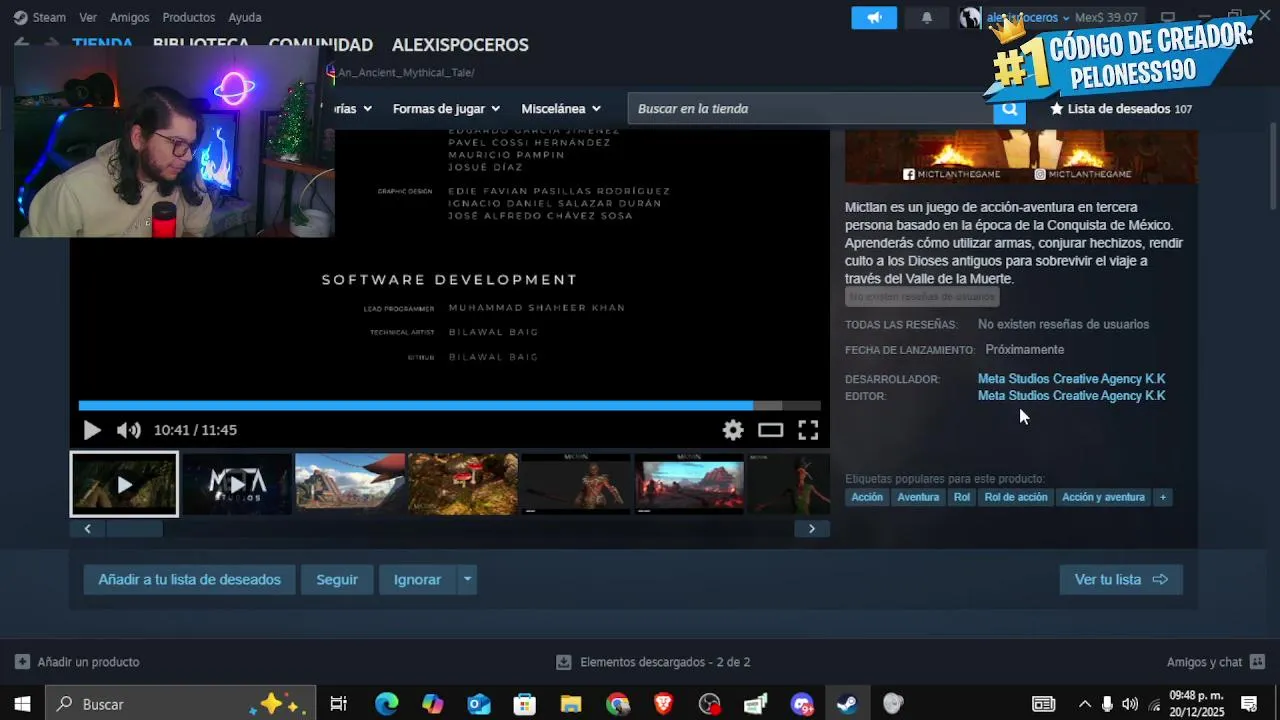Click the Seguir button
This screenshot has height=720, width=1280.
337,579
